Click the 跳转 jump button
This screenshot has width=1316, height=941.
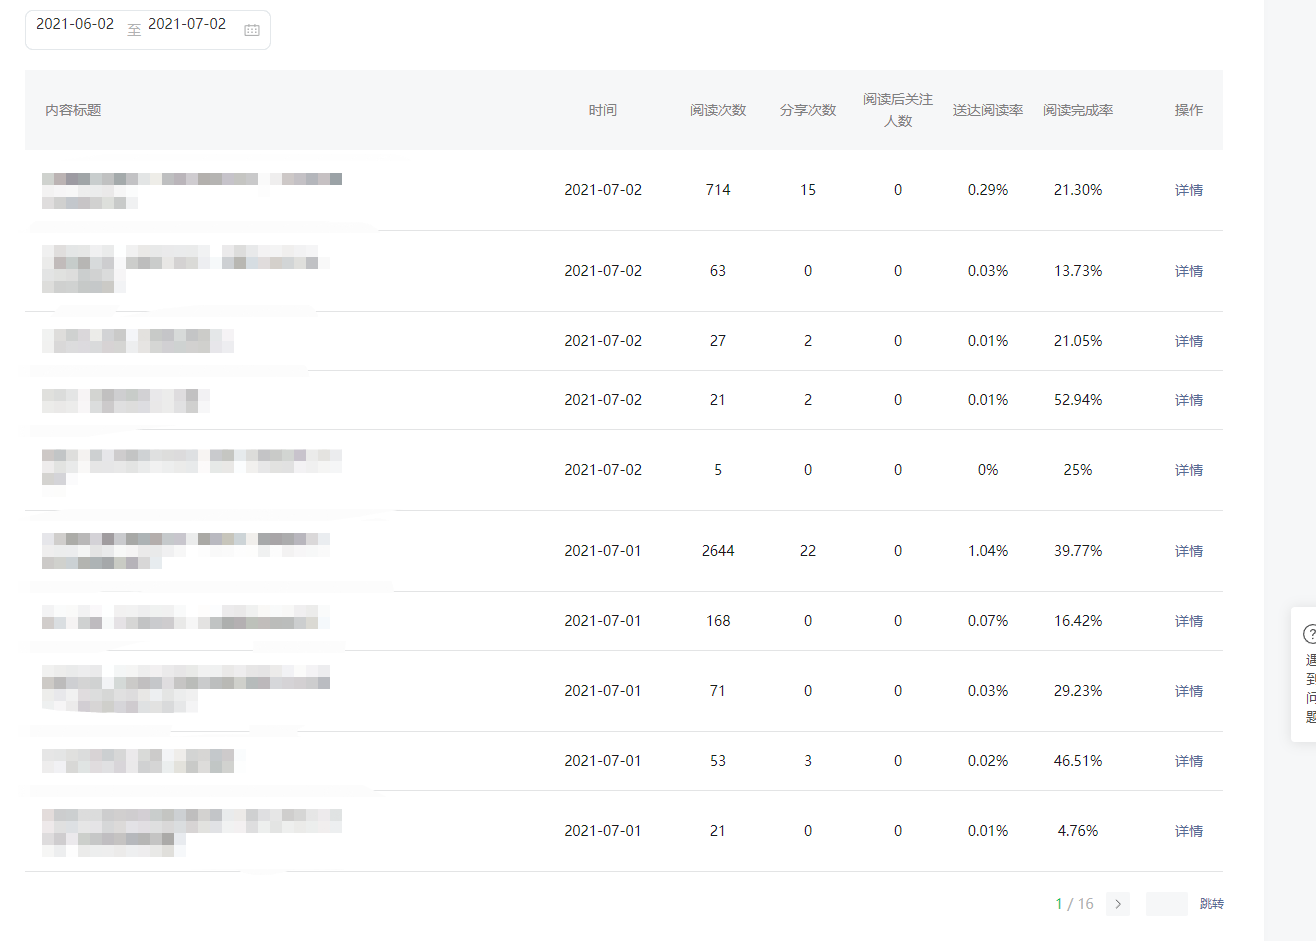(x=1211, y=904)
